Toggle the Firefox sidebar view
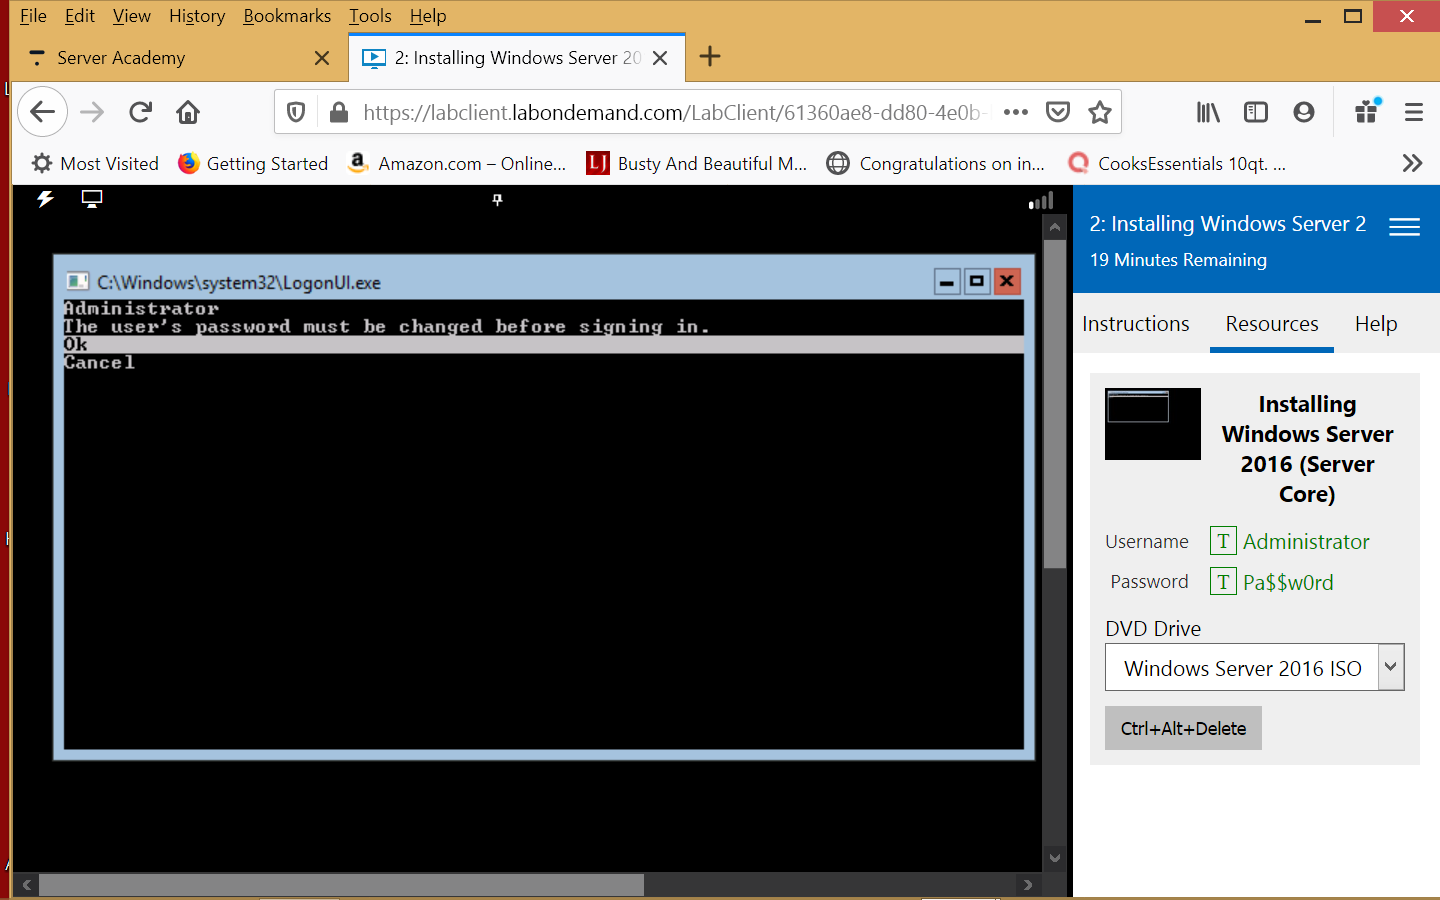1440x900 pixels. click(x=1255, y=112)
